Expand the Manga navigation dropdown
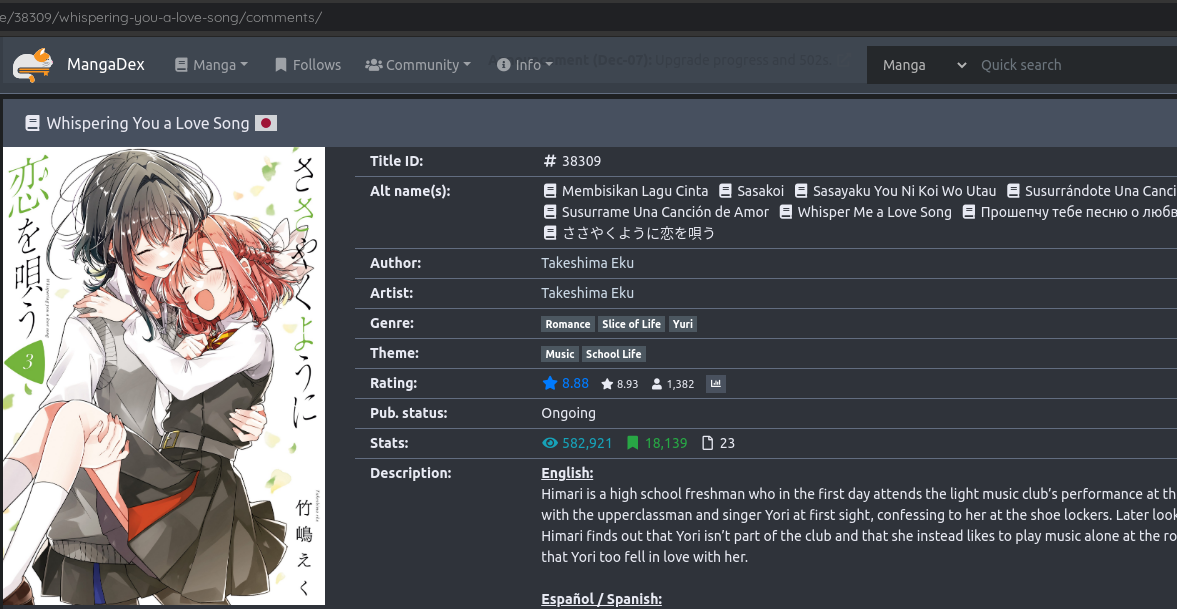Screen dimensions: 1177x609 211,65
